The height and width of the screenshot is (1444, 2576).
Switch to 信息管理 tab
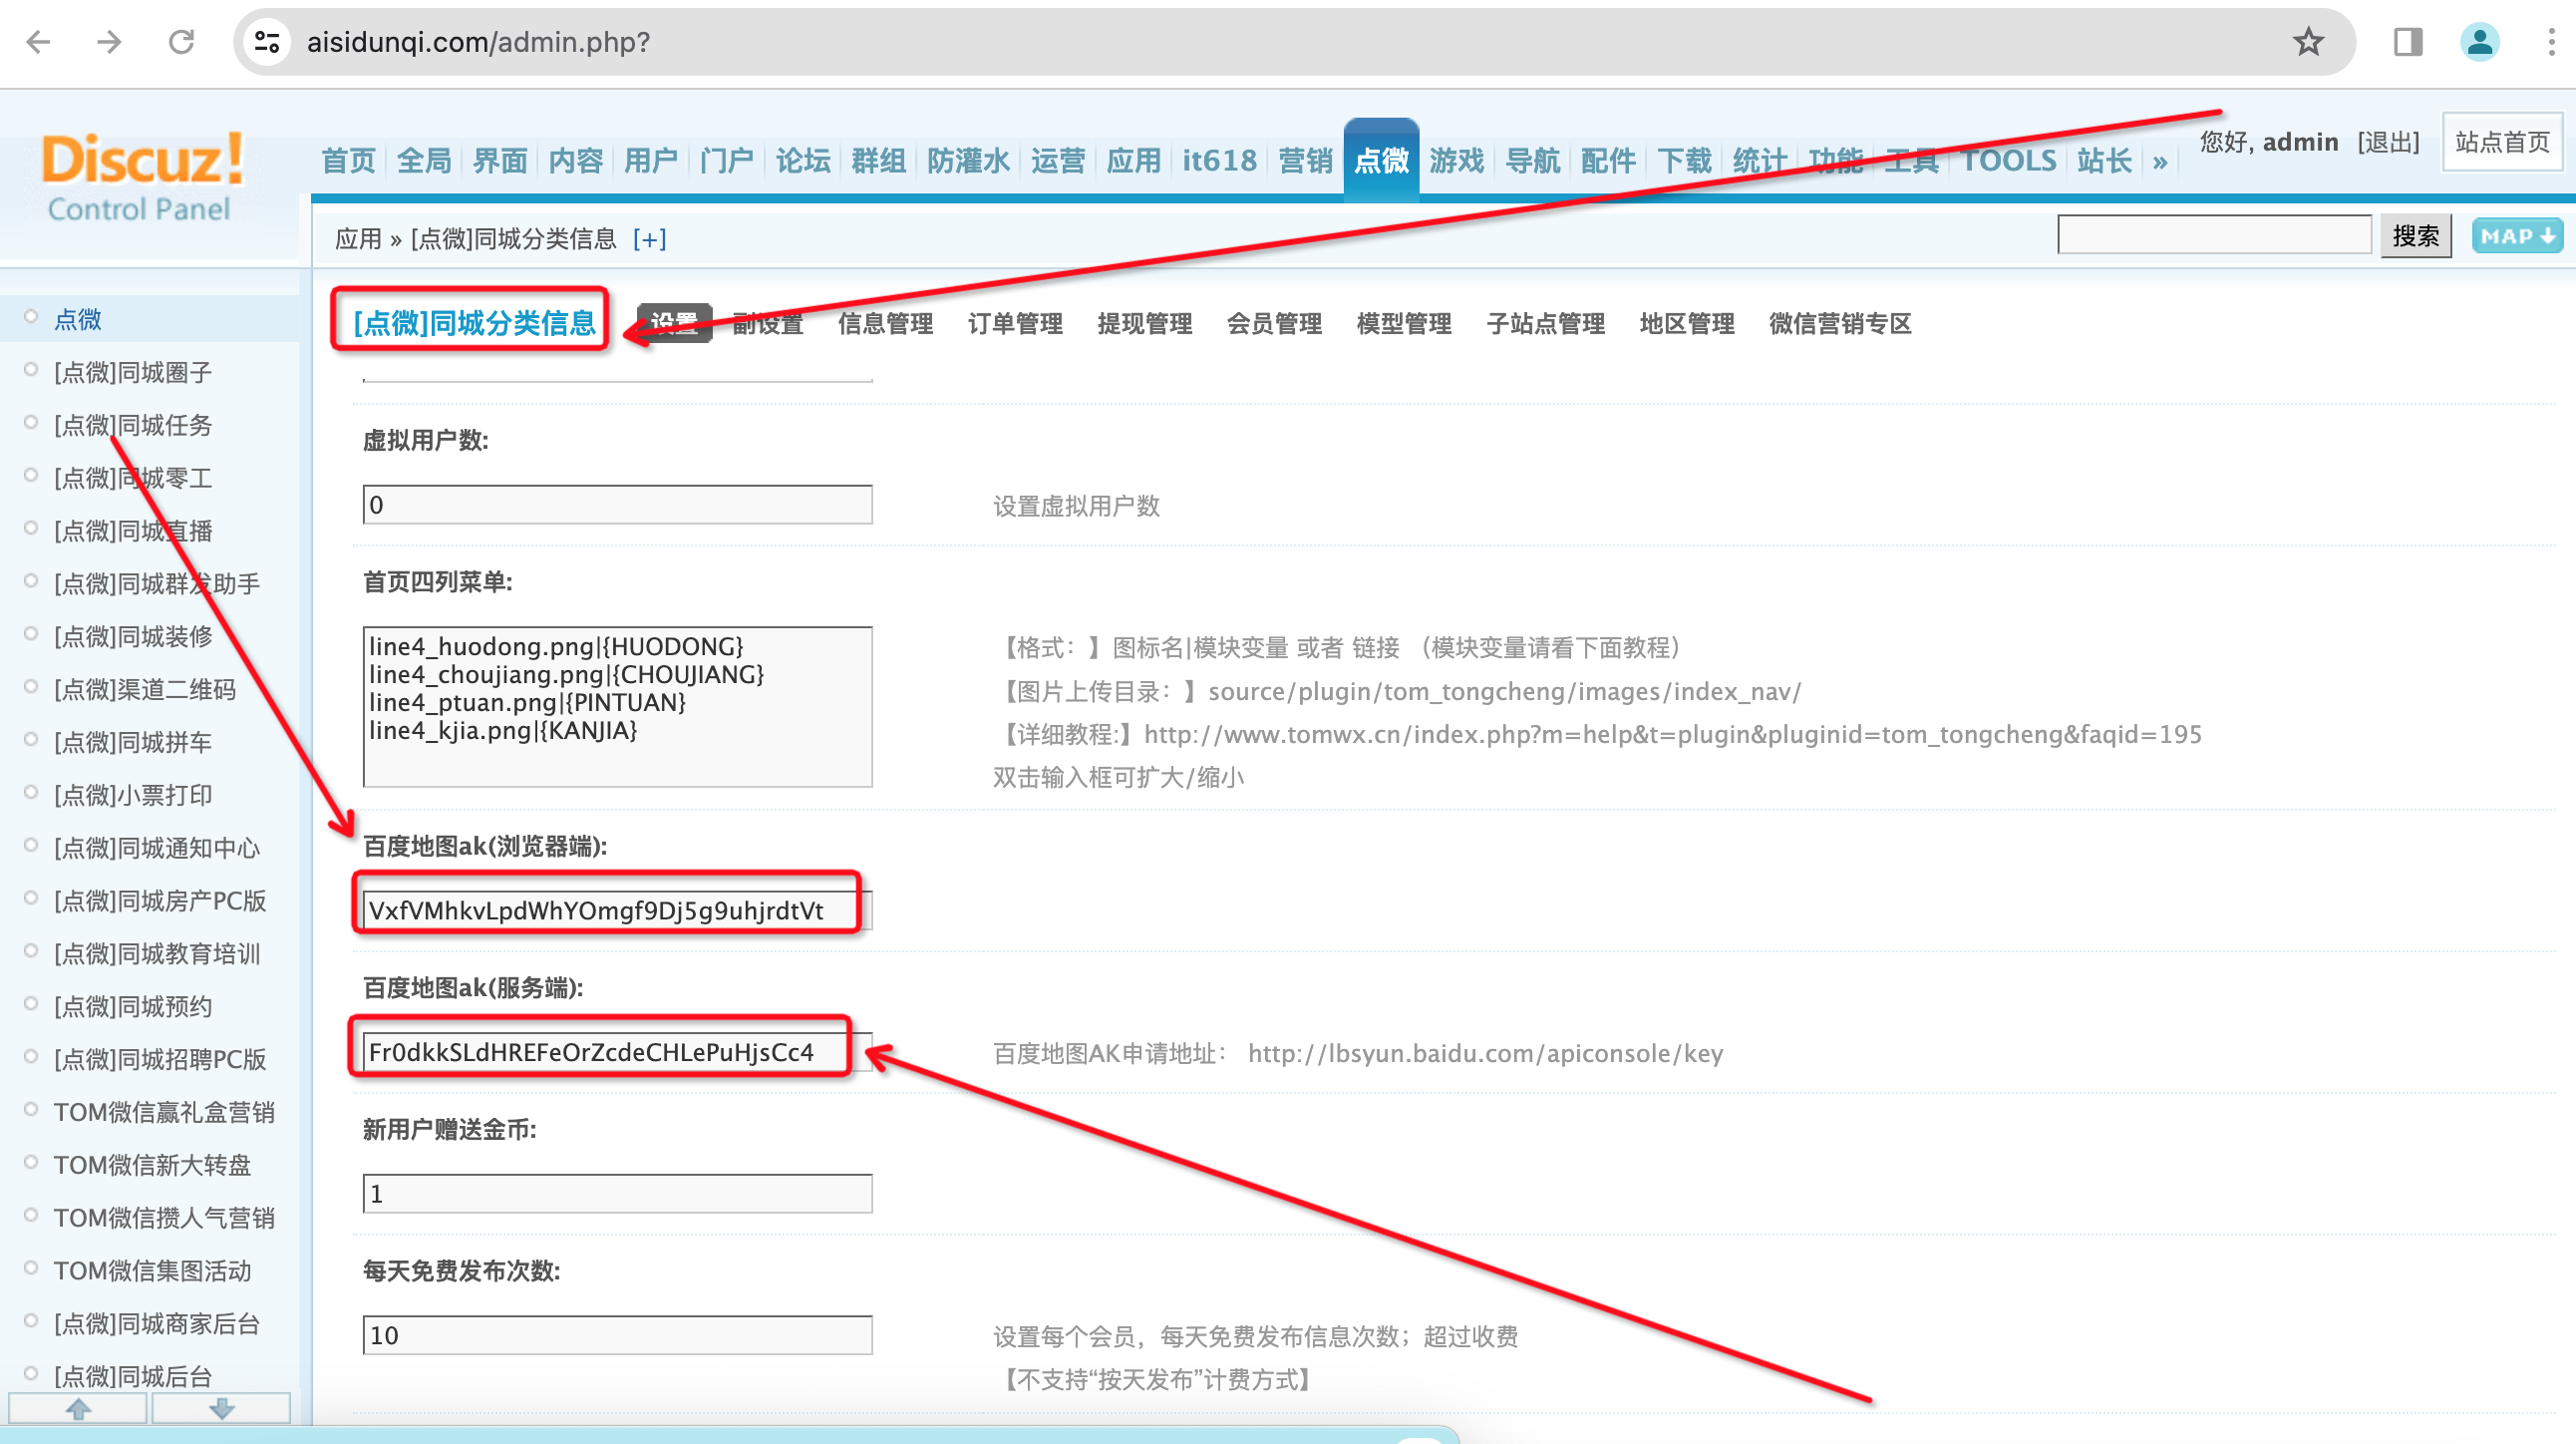pos(885,323)
